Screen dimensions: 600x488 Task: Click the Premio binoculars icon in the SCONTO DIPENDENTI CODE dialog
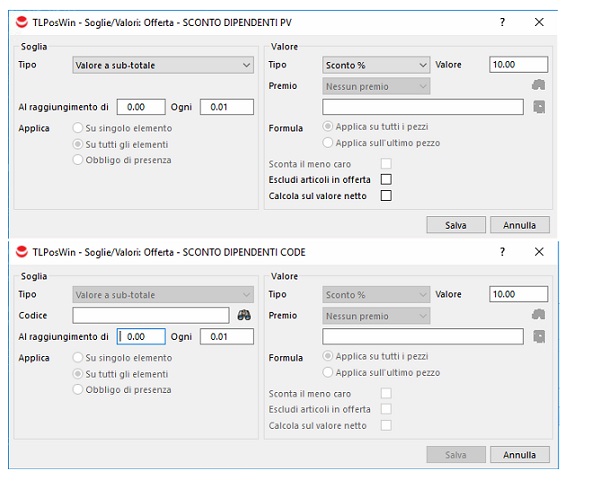coord(539,315)
